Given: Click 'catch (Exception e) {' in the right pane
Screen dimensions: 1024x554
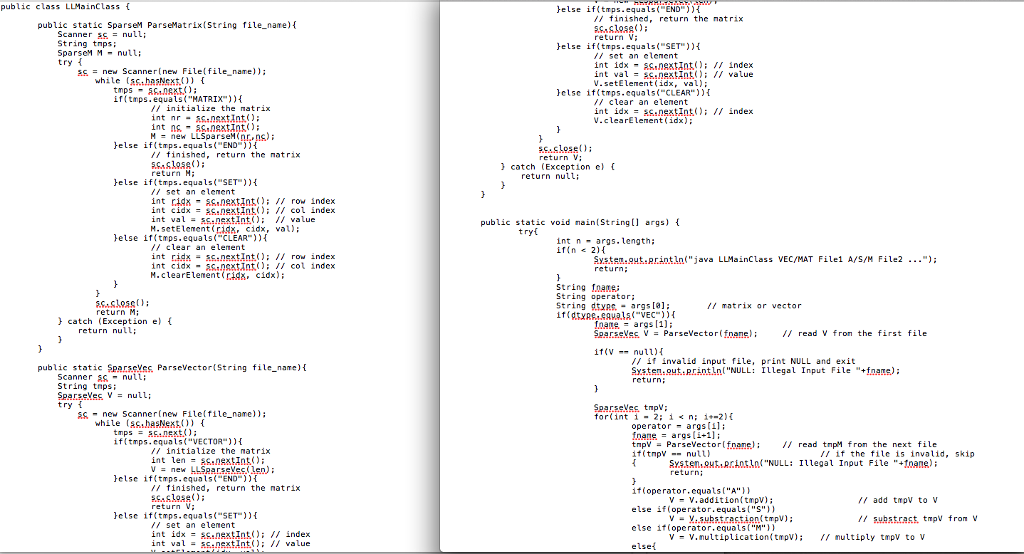Looking at the screenshot, I should pyautogui.click(x=562, y=167).
